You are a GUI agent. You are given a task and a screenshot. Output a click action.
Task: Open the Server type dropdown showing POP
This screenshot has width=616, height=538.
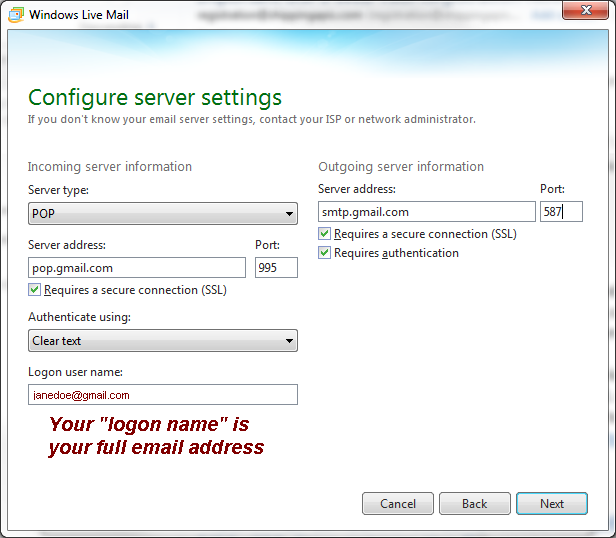(163, 214)
